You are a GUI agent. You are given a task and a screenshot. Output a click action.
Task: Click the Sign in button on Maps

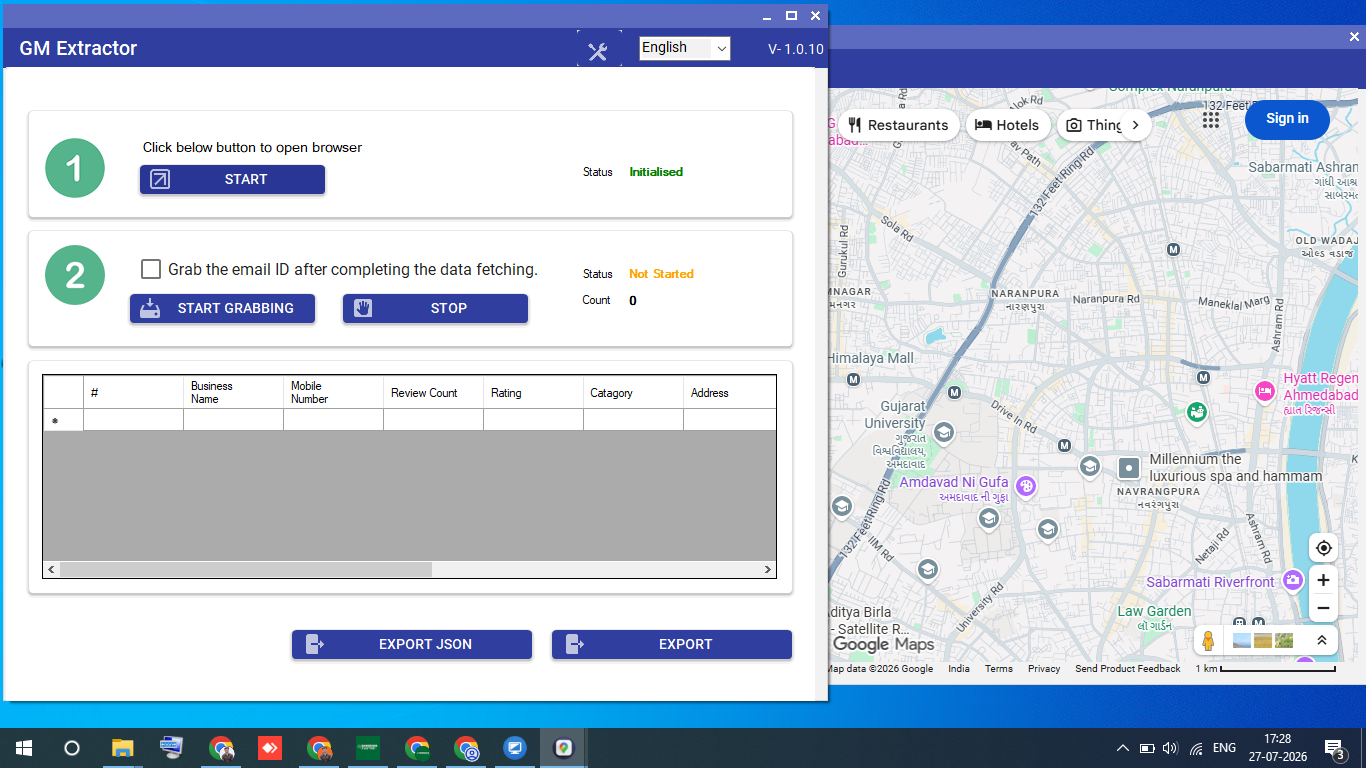[x=1287, y=119]
